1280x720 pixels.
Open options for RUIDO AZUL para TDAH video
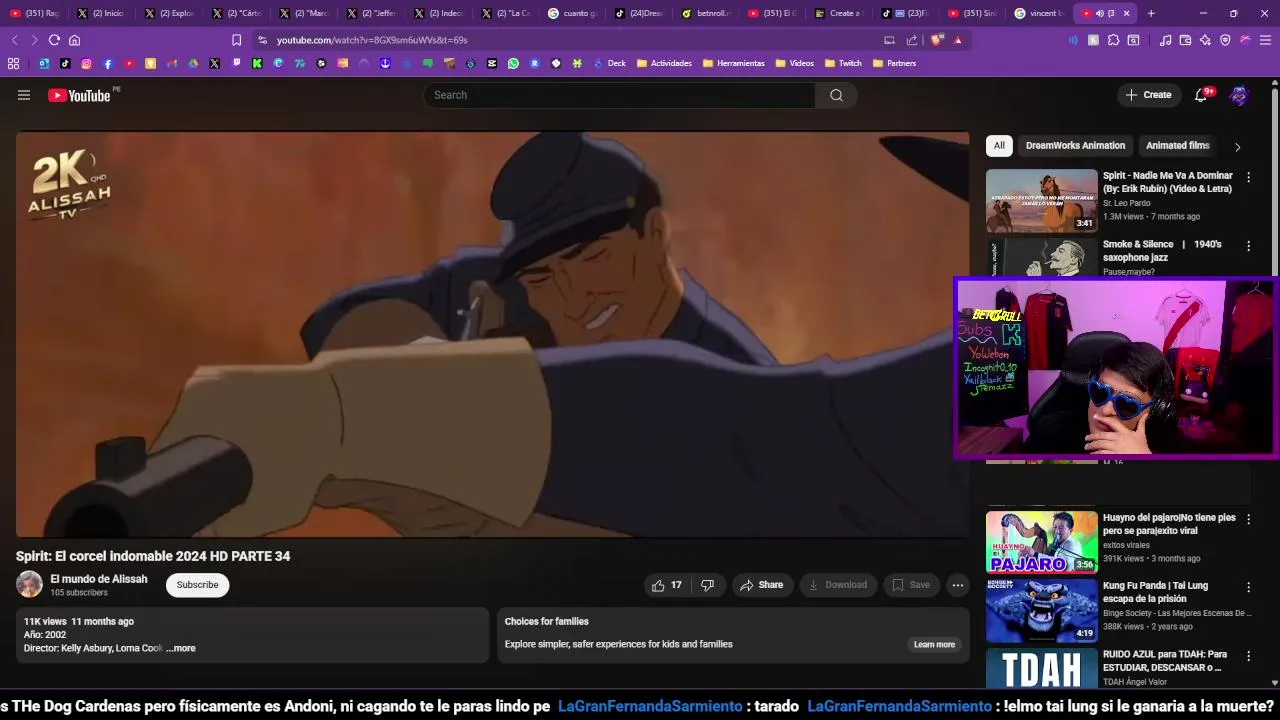tap(1248, 656)
